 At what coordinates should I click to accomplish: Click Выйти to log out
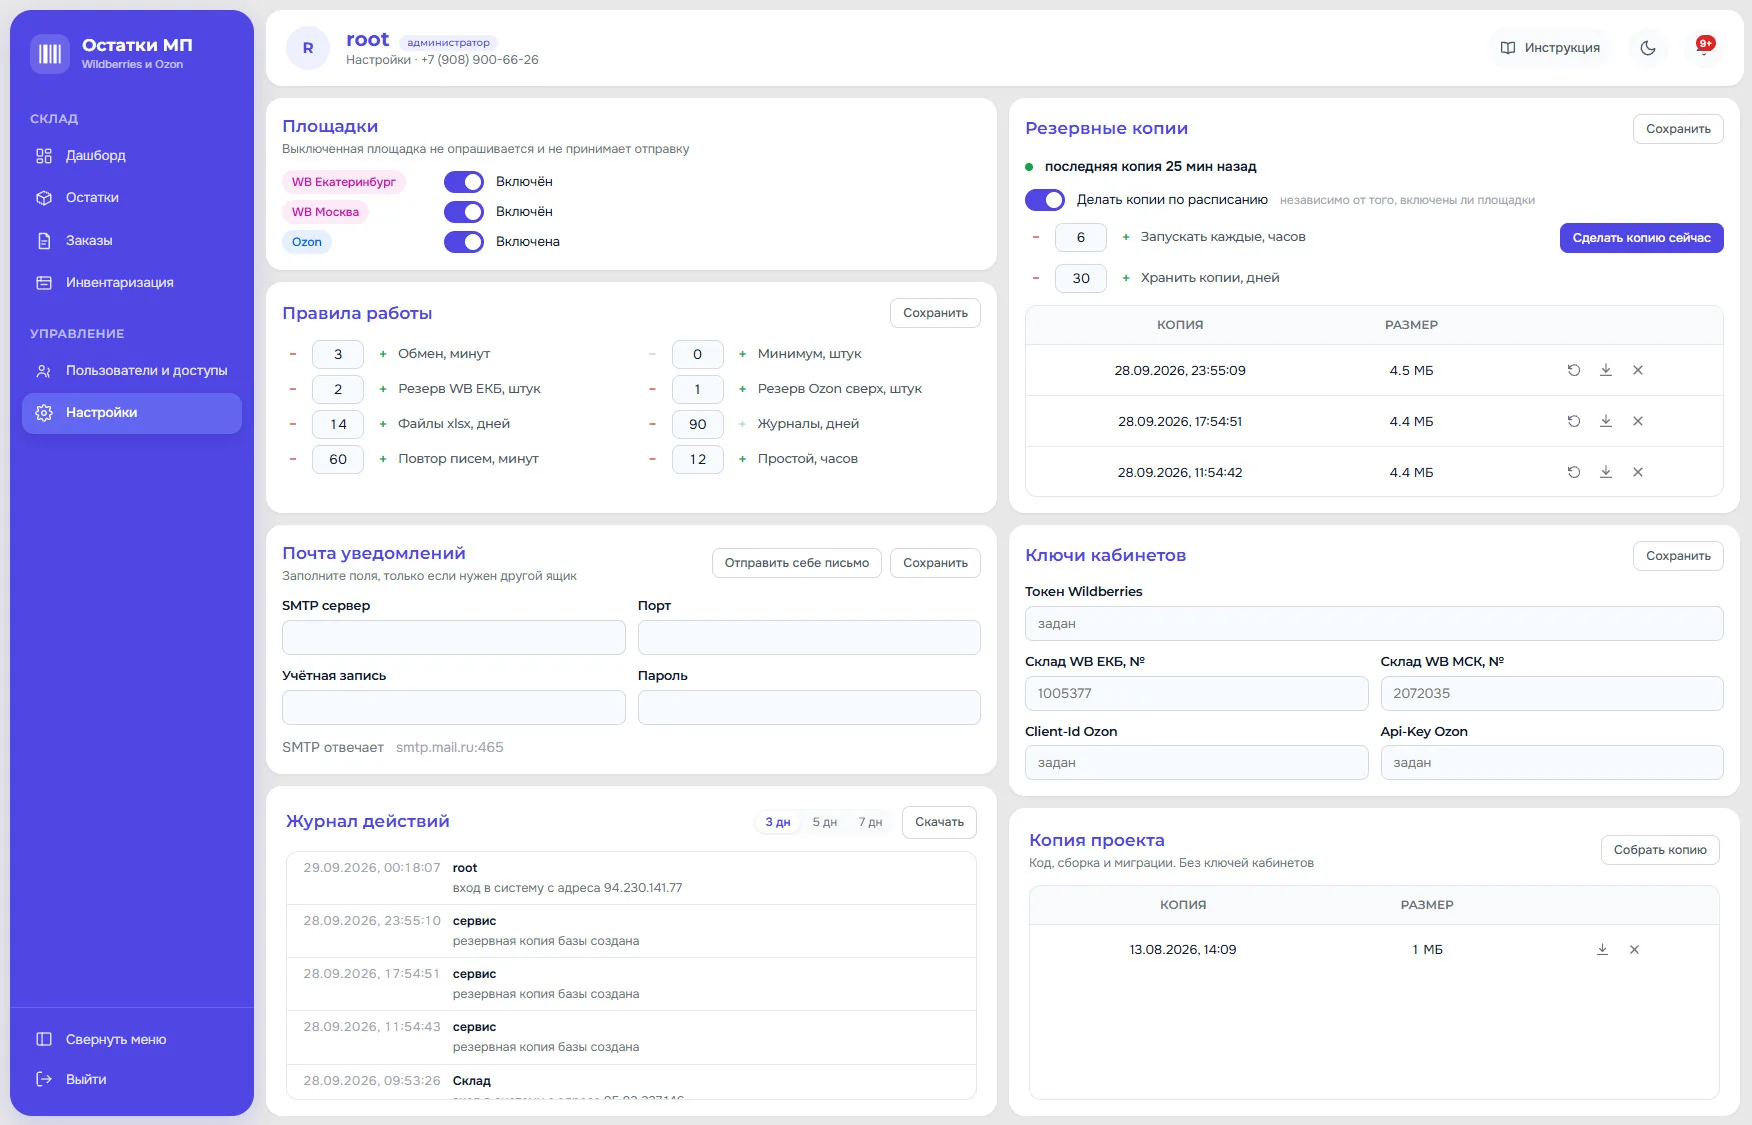132,1080
